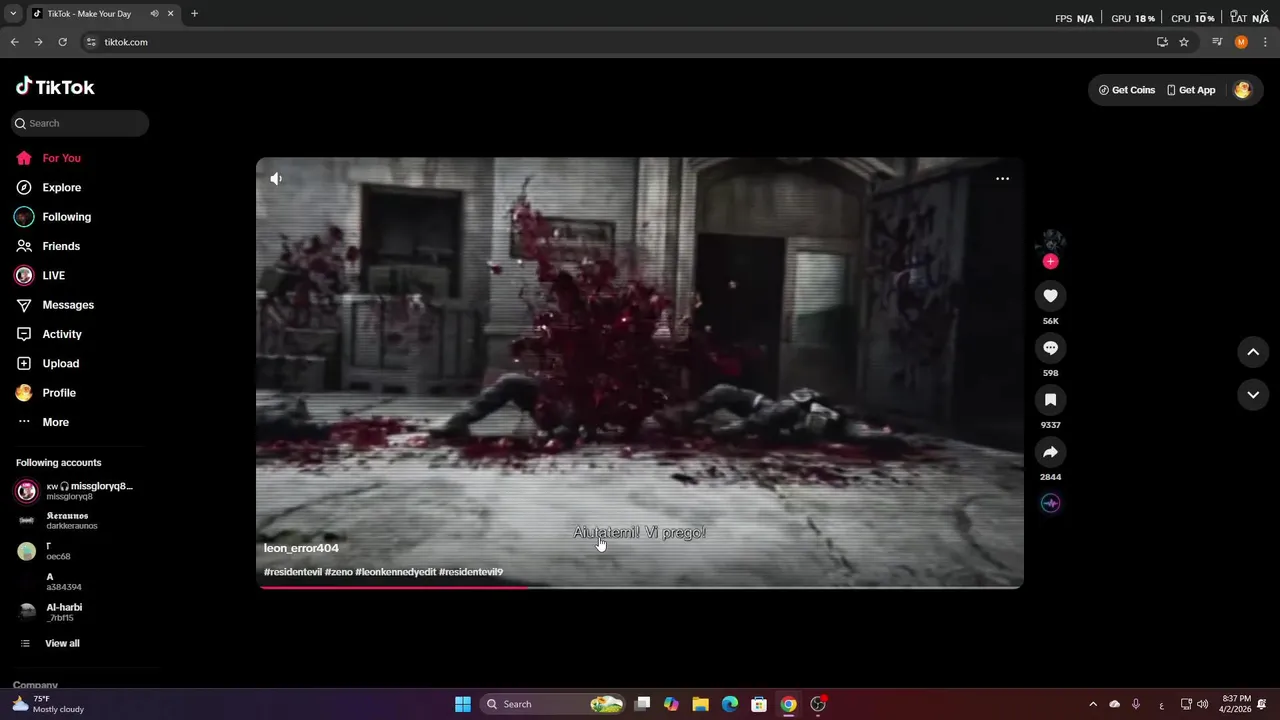Open the tab search dropdown
This screenshot has width=1280, height=720.
click(12, 14)
